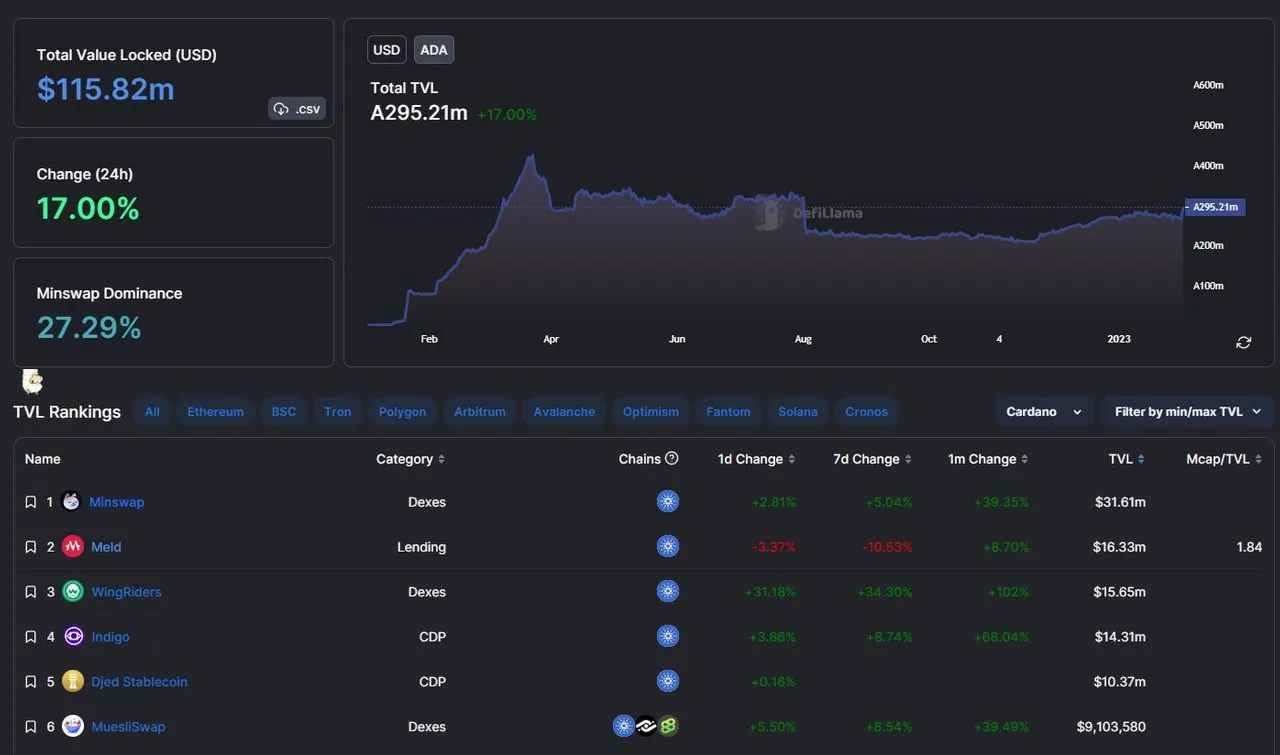Viewport: 1280px width, 755px height.
Task: Click the green WingRiders logo
Action: [x=72, y=592]
